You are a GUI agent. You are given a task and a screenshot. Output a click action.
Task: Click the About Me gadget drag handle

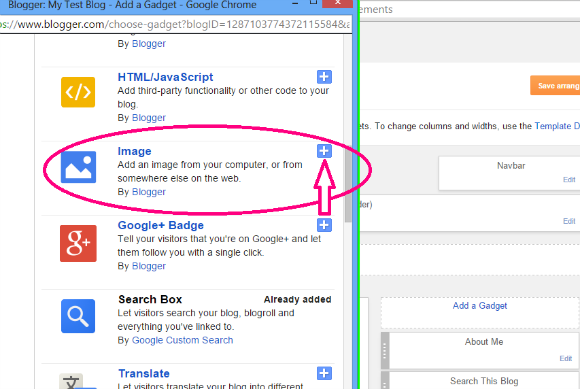(x=385, y=351)
